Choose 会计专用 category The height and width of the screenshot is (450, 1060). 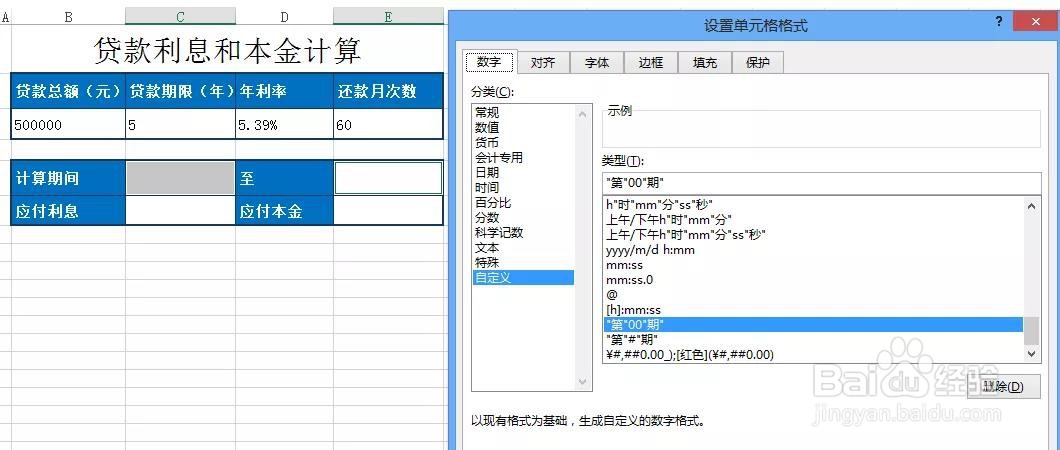point(523,157)
